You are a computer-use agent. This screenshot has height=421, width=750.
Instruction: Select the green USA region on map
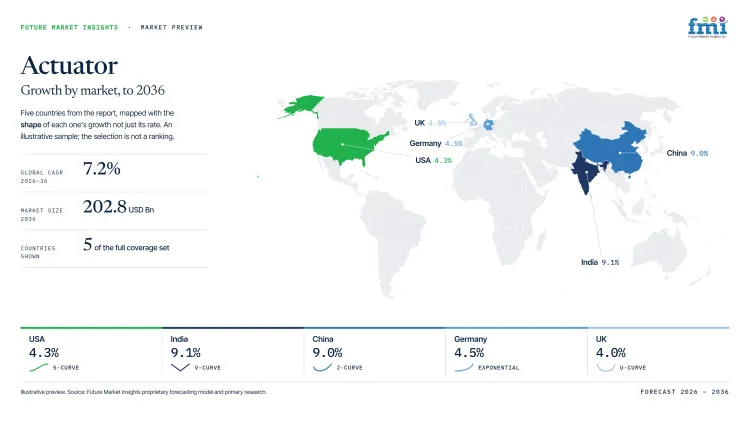click(x=349, y=146)
